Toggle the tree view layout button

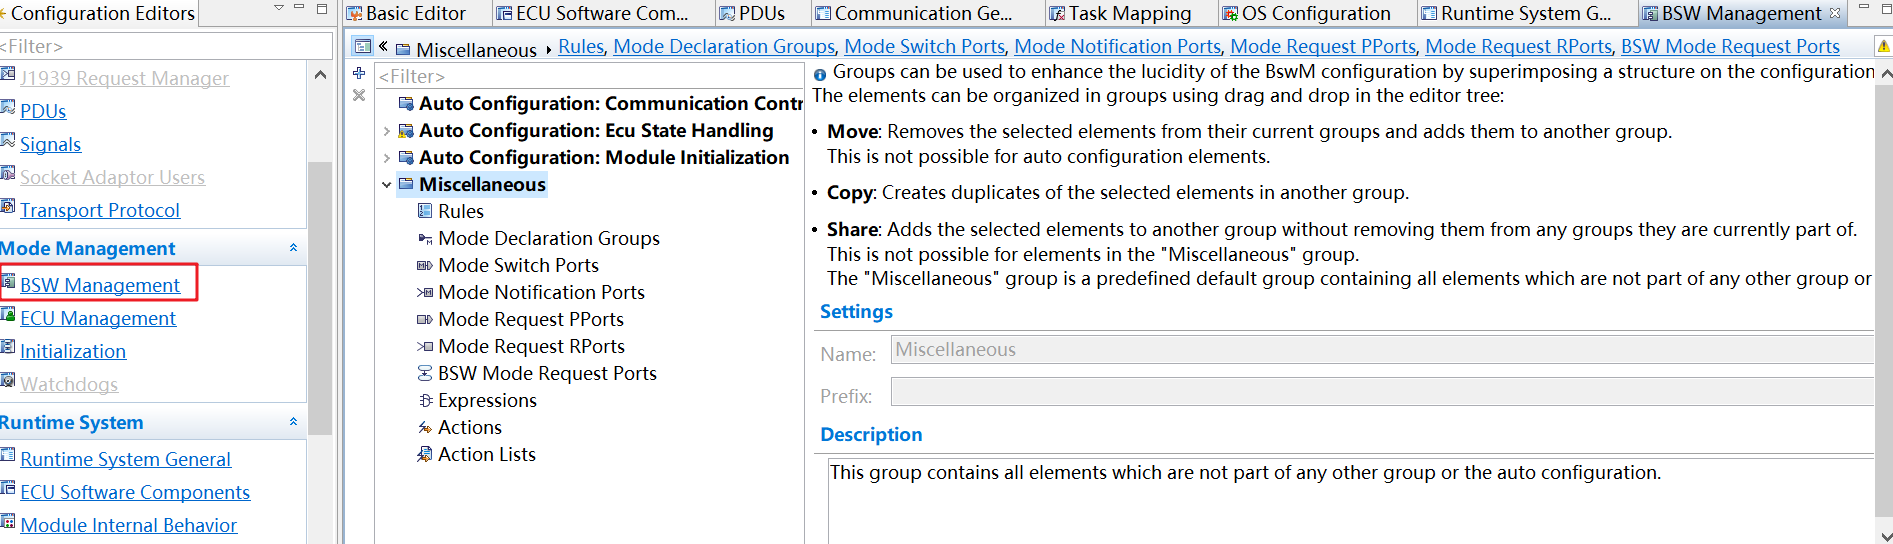362,46
